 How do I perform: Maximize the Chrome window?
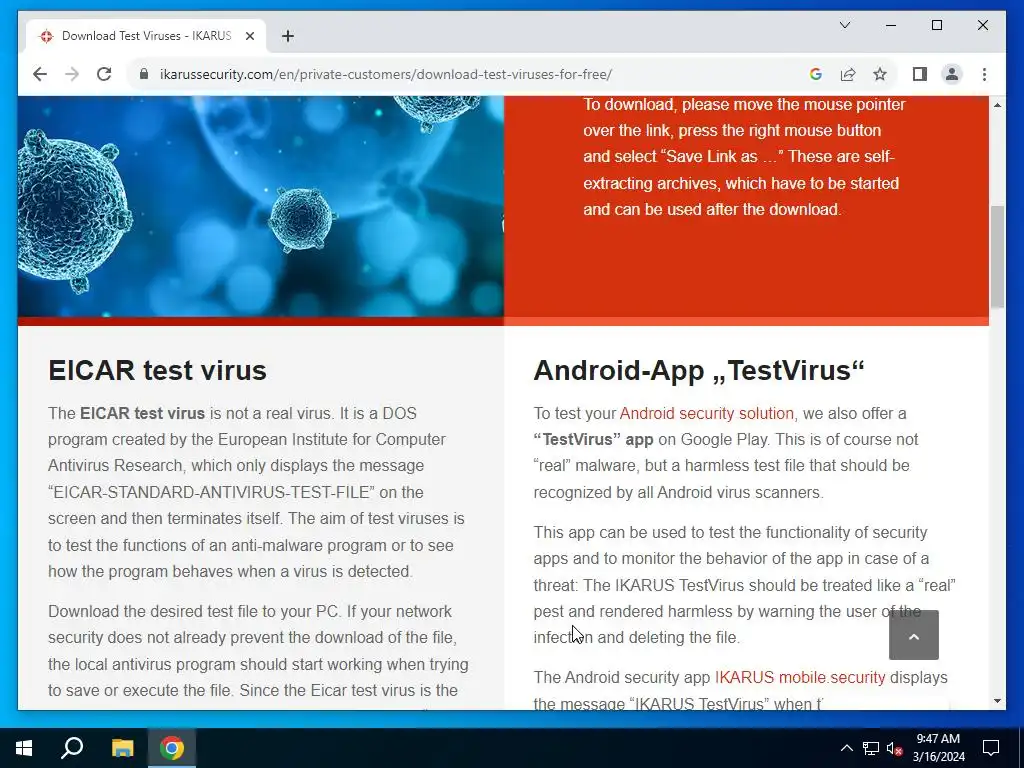coord(936,25)
